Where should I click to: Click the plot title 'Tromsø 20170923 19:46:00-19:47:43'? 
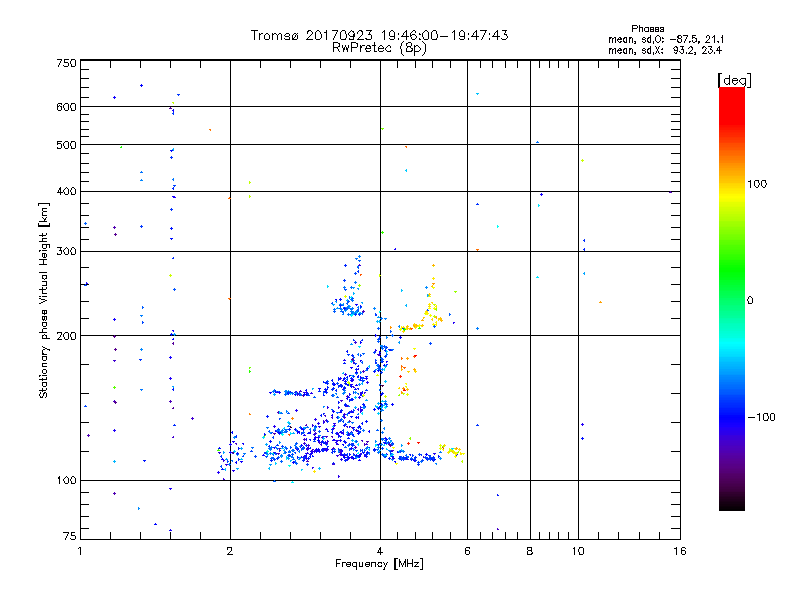[x=379, y=35]
